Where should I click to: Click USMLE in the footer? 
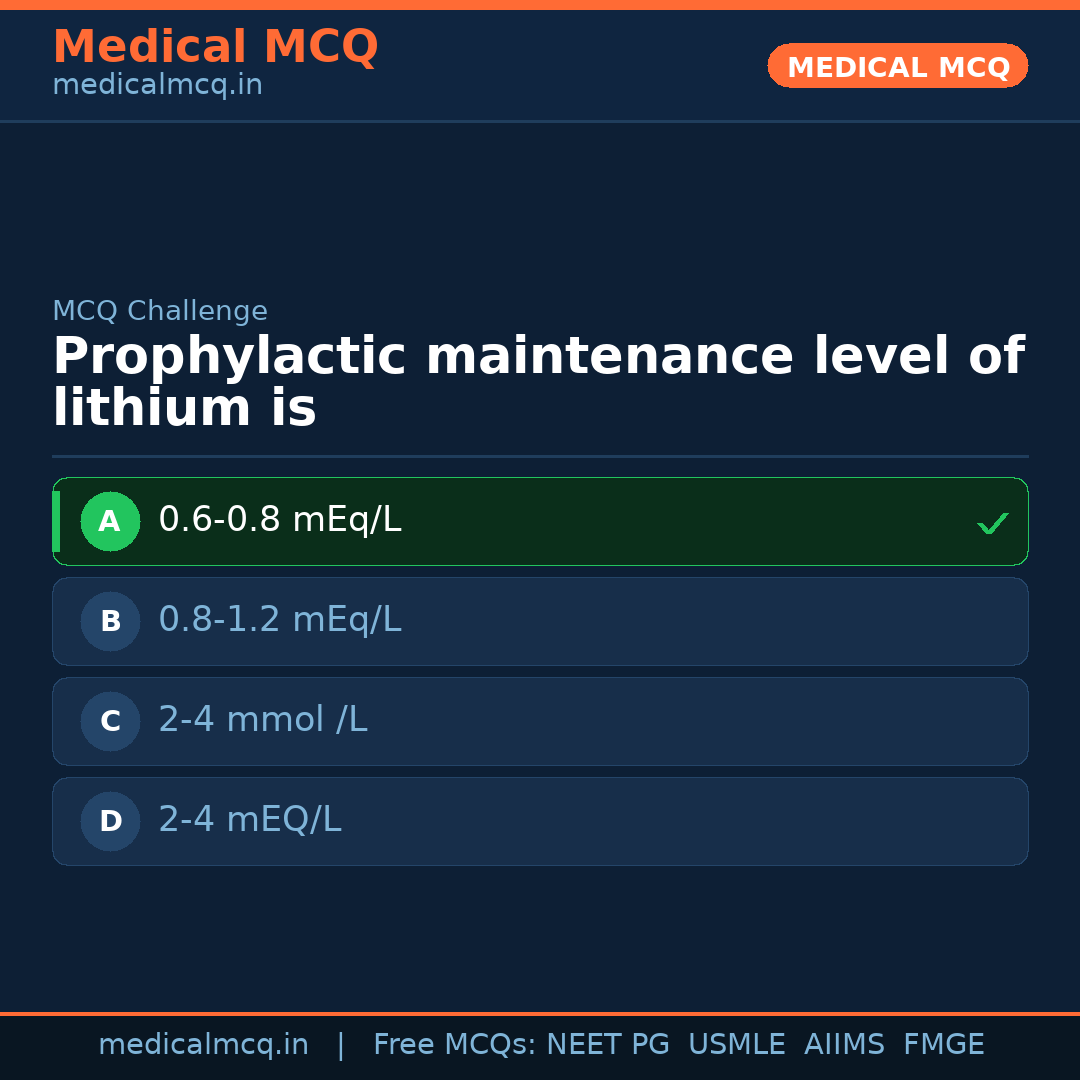coord(736,1045)
